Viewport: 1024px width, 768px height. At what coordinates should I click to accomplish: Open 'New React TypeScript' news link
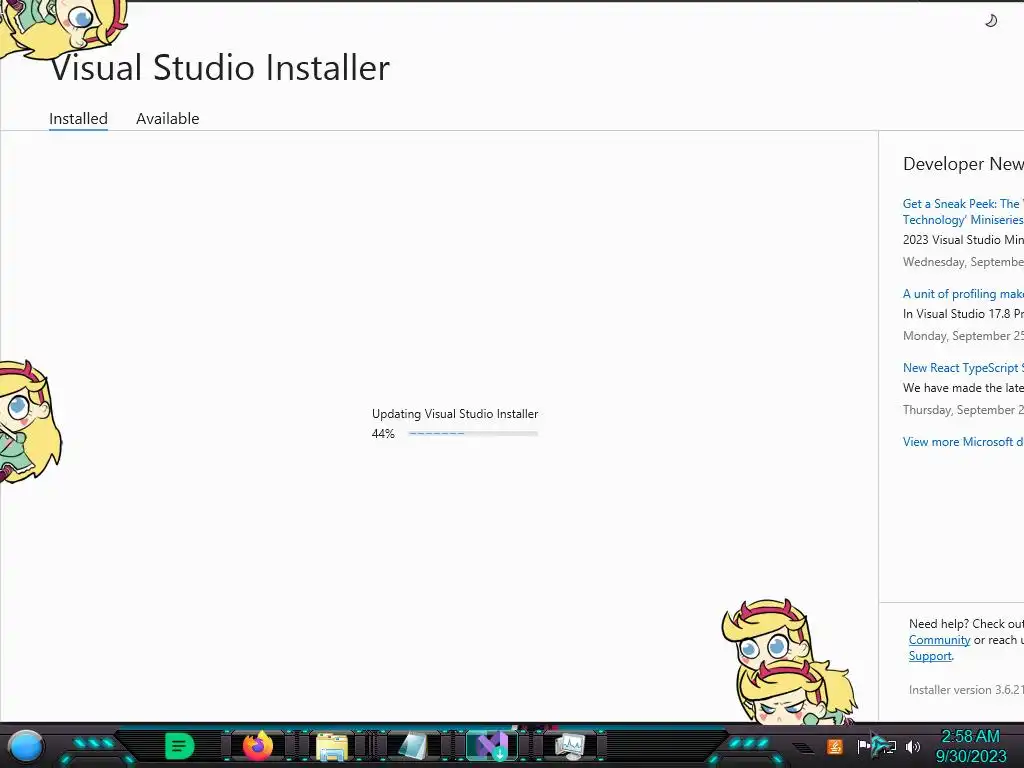tap(963, 368)
